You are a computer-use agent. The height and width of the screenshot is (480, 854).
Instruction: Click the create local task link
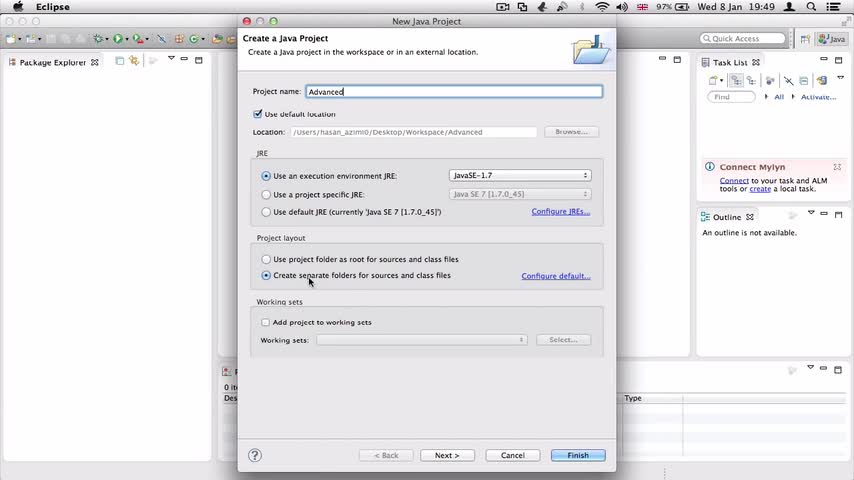click(x=760, y=189)
